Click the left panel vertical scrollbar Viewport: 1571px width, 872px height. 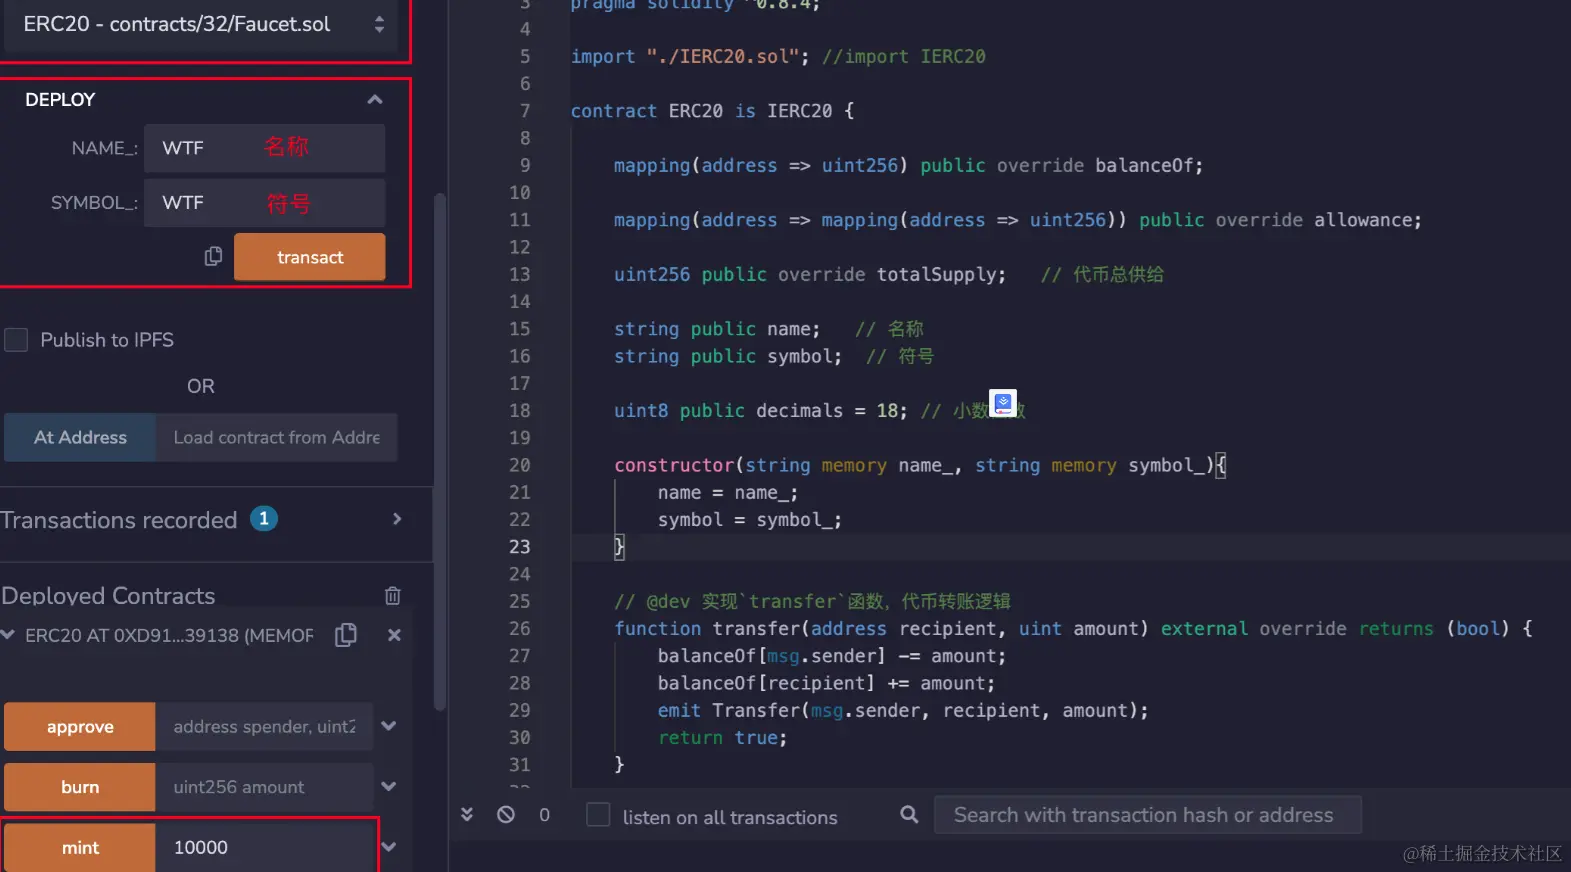pyautogui.click(x=440, y=450)
